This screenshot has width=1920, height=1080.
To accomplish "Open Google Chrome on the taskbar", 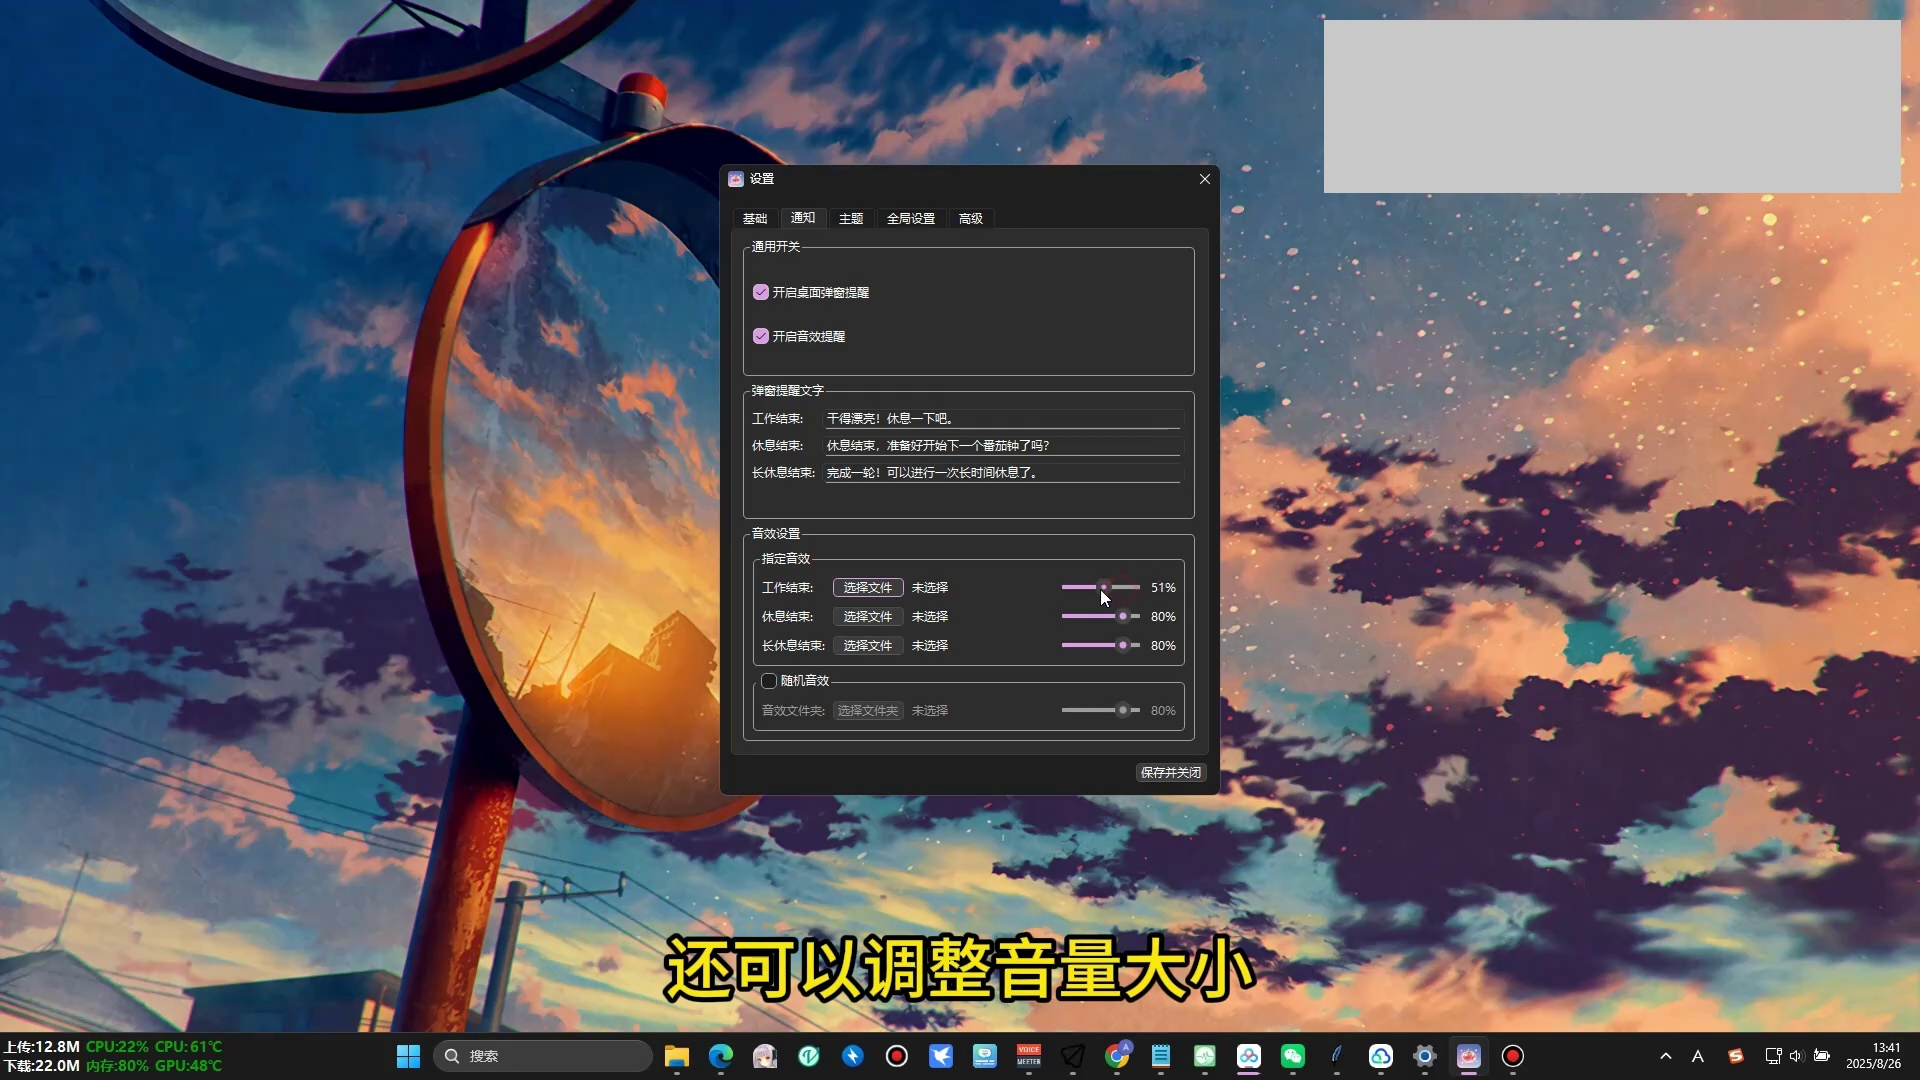I will coord(1117,1056).
